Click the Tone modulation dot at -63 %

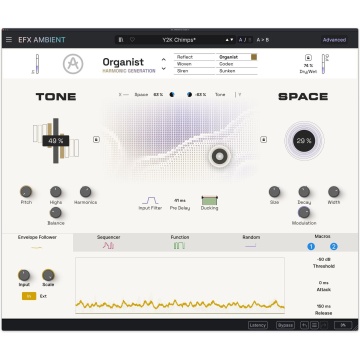click(189, 95)
